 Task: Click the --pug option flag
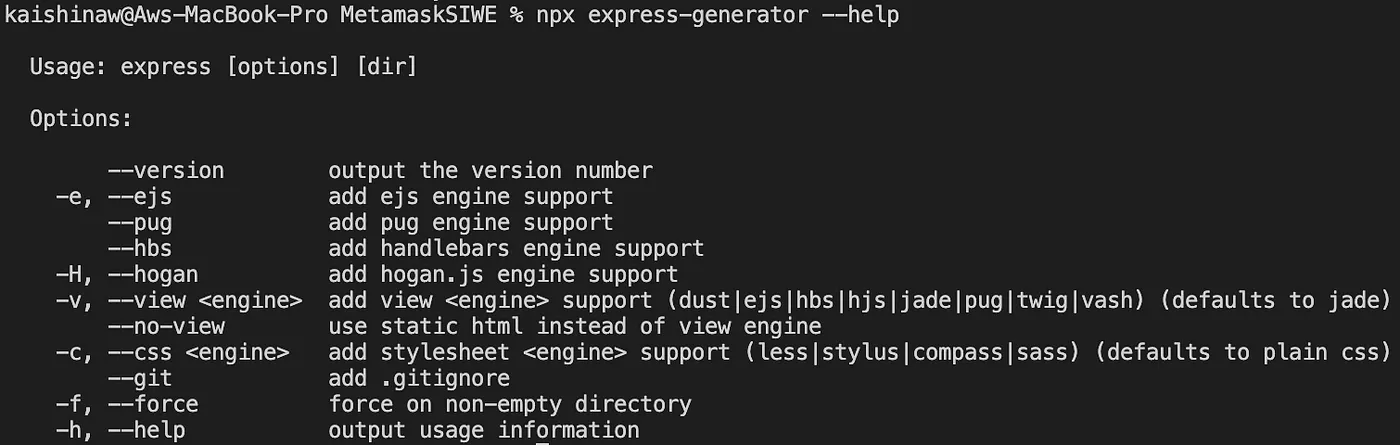click(x=140, y=223)
